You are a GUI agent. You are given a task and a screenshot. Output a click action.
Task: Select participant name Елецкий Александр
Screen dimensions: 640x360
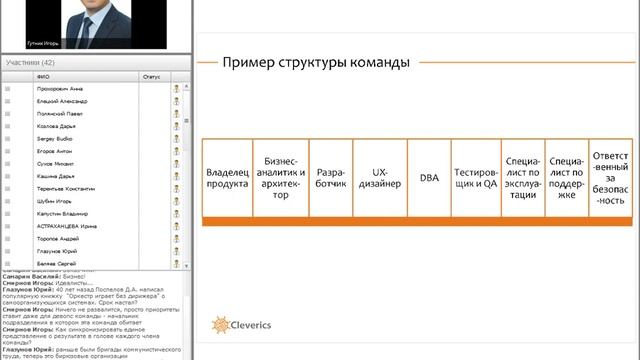coord(62,101)
